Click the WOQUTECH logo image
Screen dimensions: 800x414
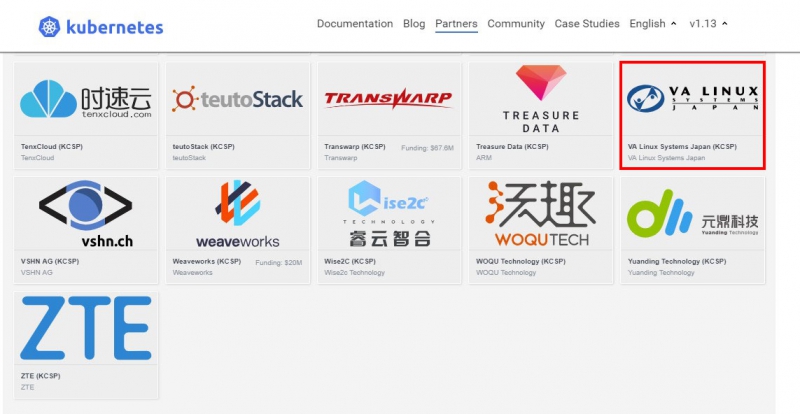pyautogui.click(x=541, y=213)
